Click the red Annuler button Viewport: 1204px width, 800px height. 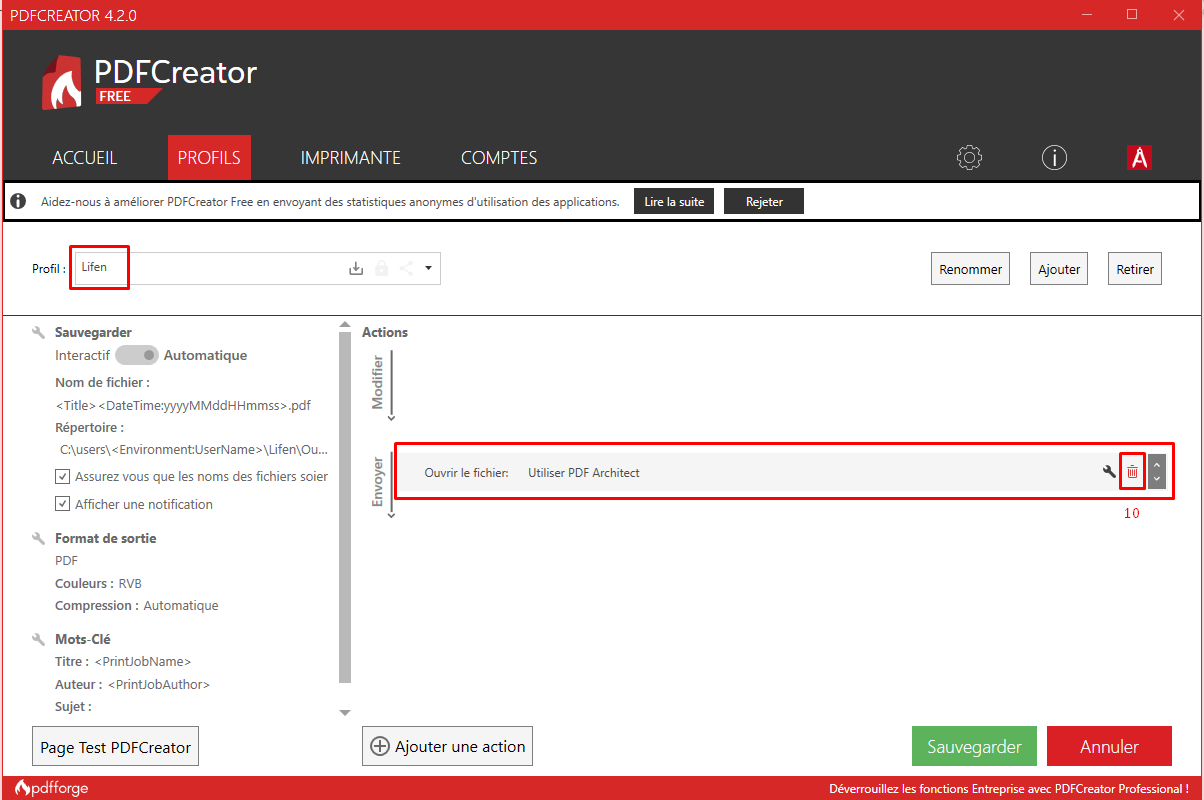[x=1109, y=747]
